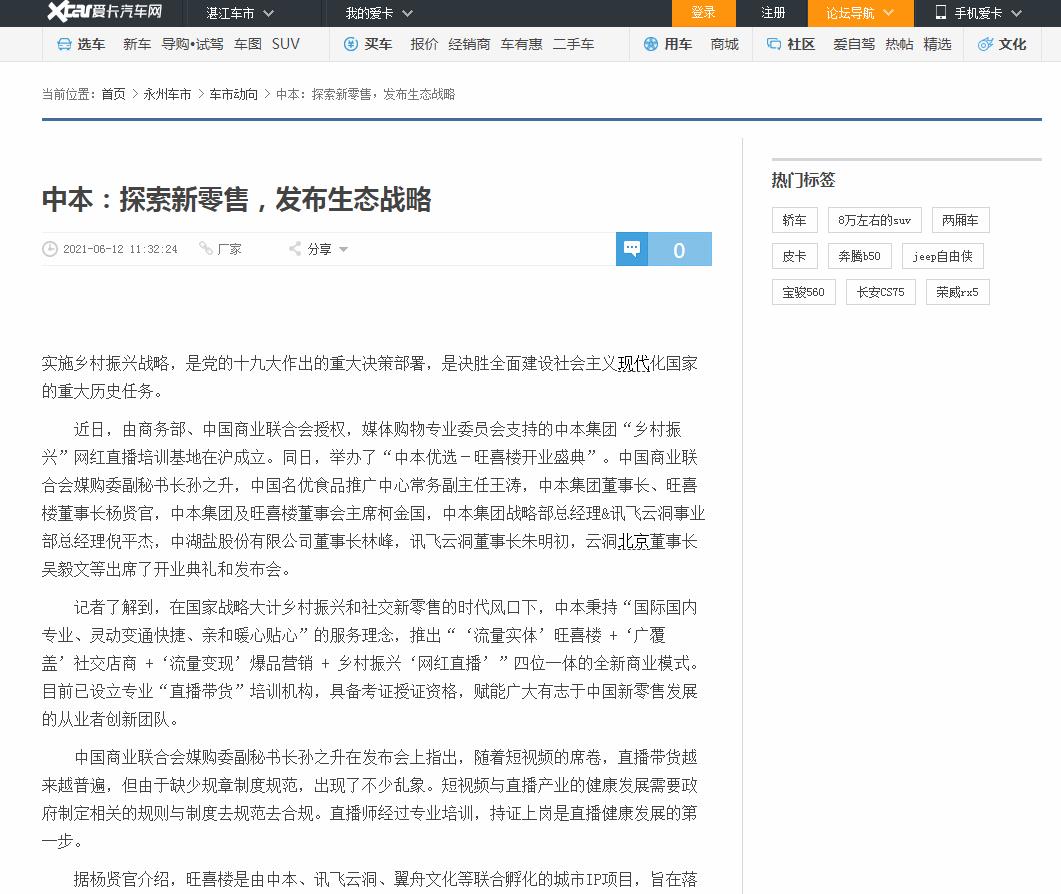Click the icon beside 文化
Viewport: 1061px width, 894px height.
click(985, 44)
